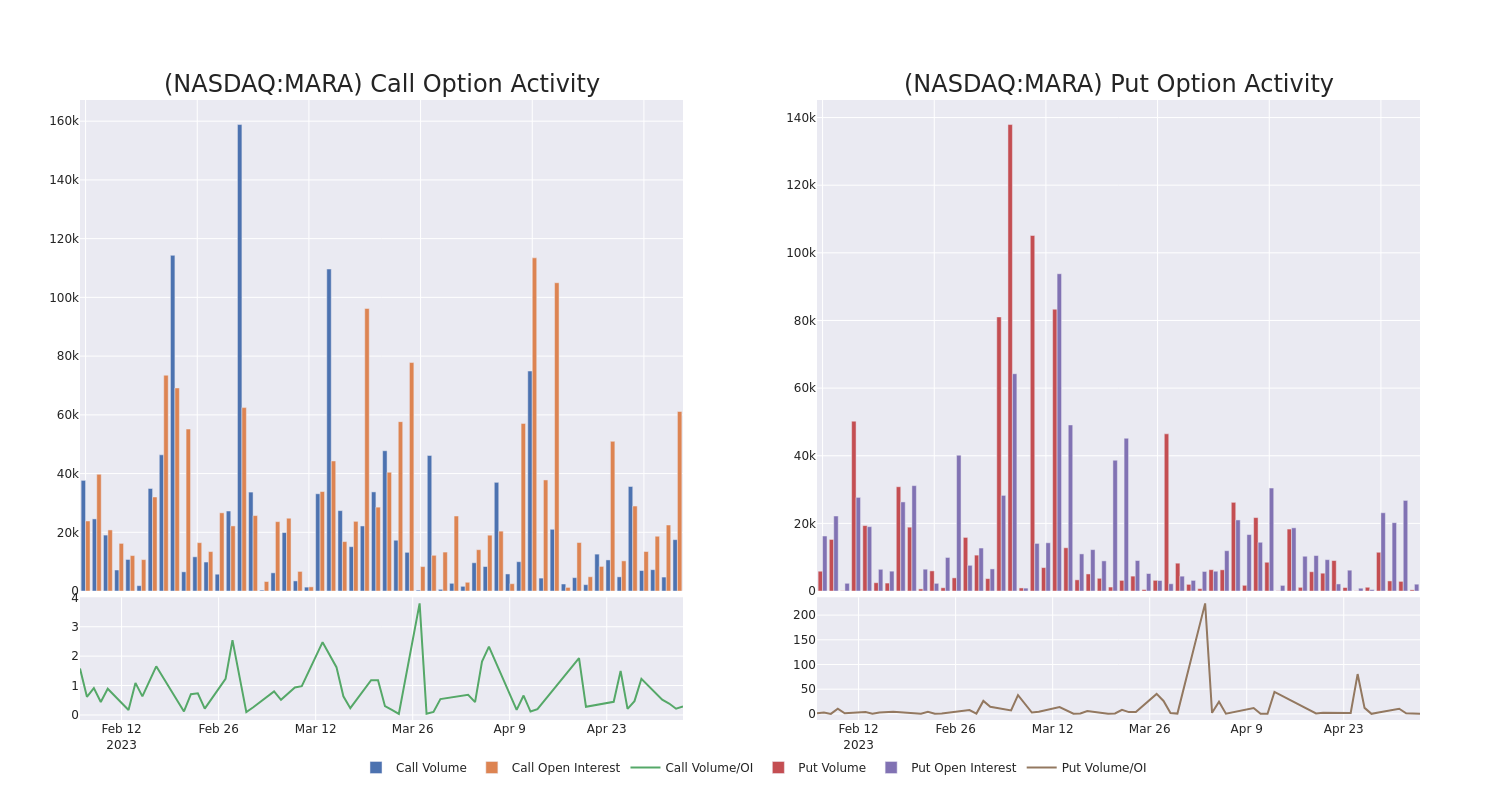Click the Call Option Activity chart title
This screenshot has width=1500, height=800.
click(x=382, y=84)
